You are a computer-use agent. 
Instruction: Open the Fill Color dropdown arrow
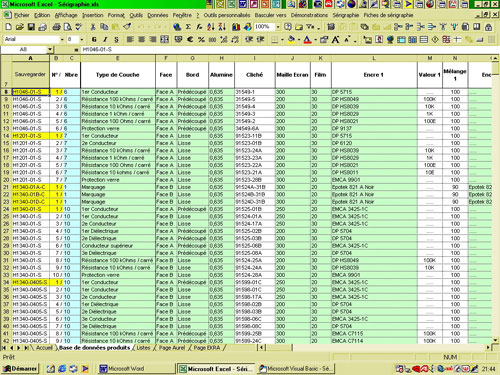(x=299, y=40)
